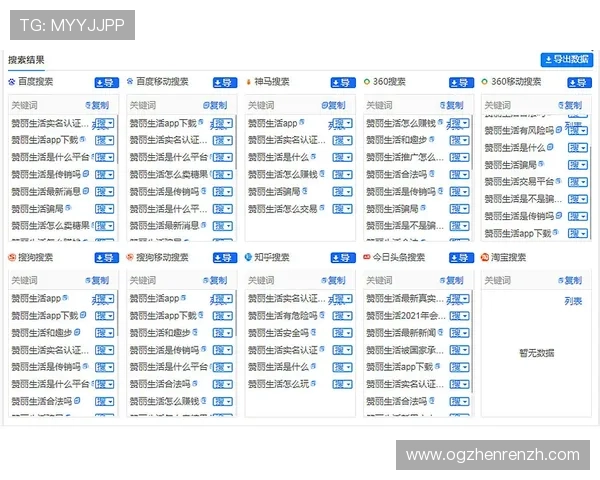Image resolution: width=600 pixels, height=480 pixels.
Task: Open 搜 dropdown for 赞丽生活2021年会 in 今日头条搜索
Action: [x=460, y=316]
